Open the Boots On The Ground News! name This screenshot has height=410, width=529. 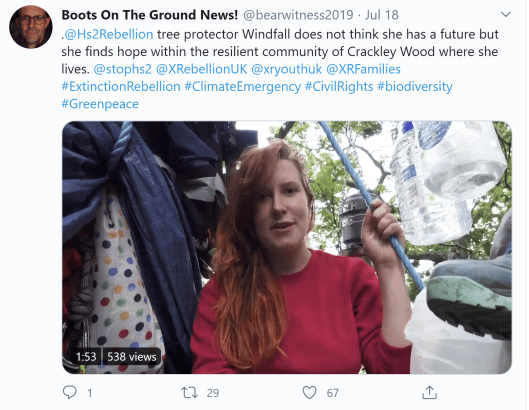pyautogui.click(x=150, y=15)
